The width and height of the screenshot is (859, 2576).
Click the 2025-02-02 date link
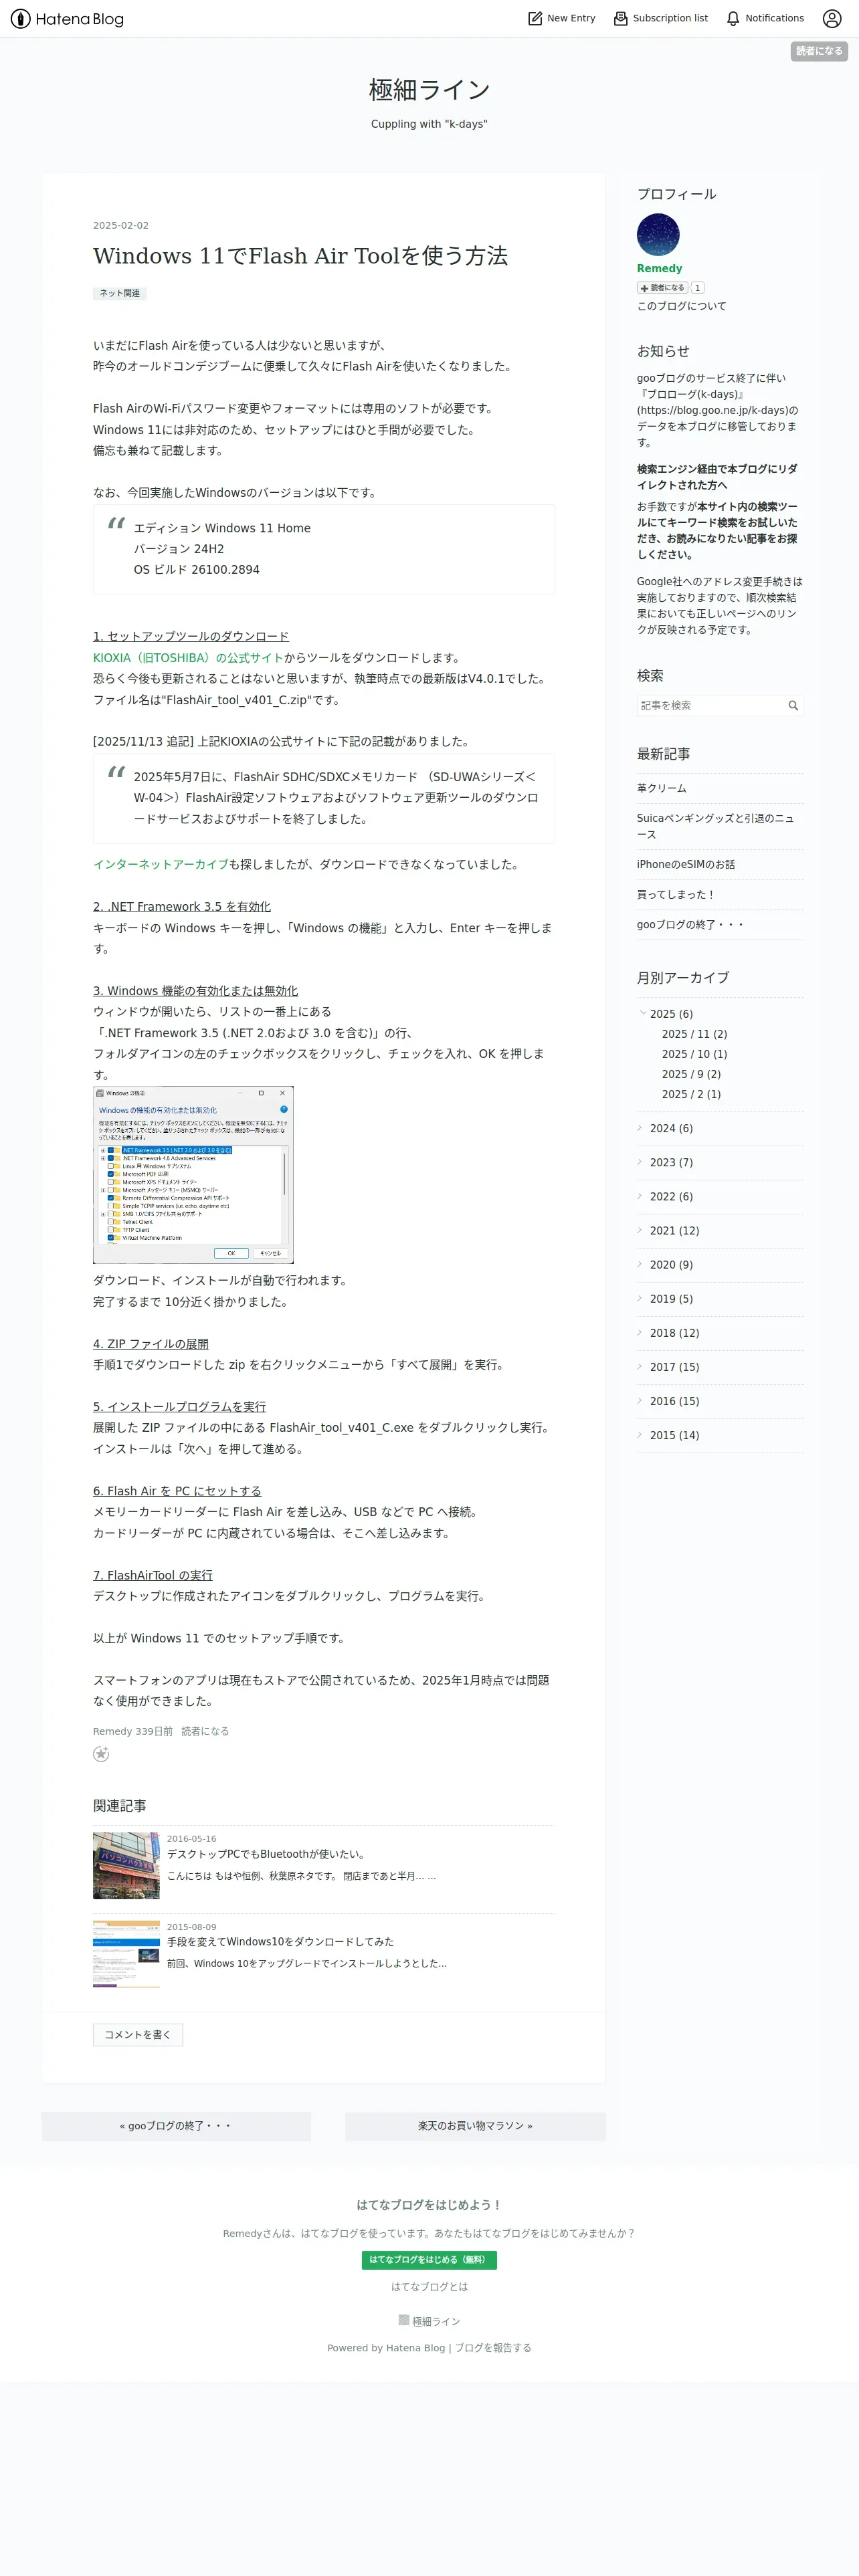121,226
